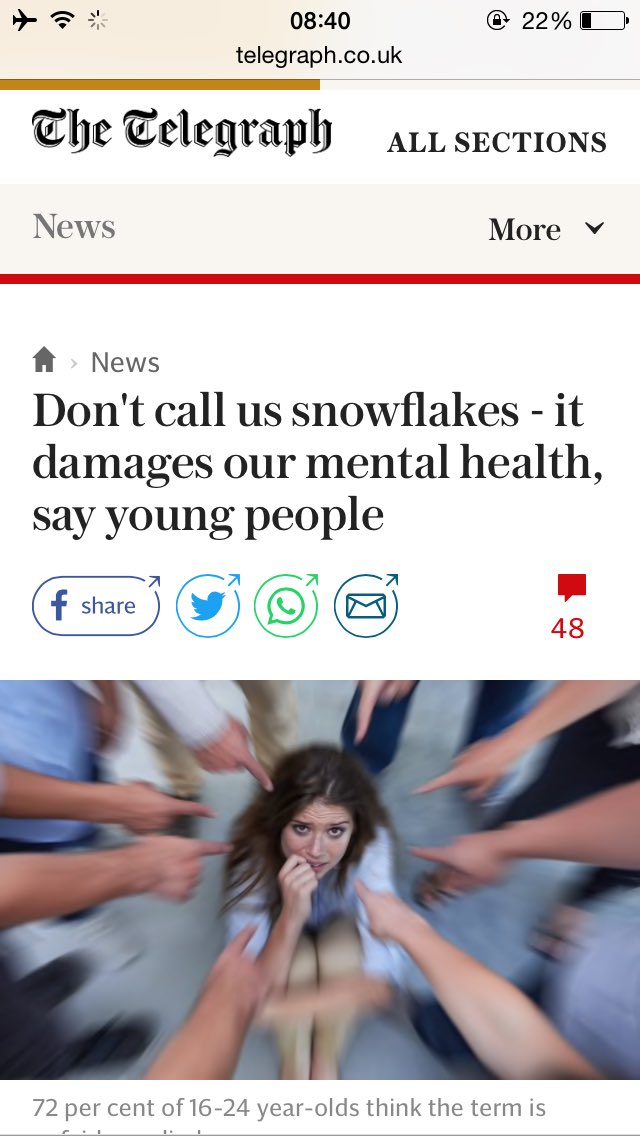Click the page loading progress bar
This screenshot has width=640, height=1136.
159,85
